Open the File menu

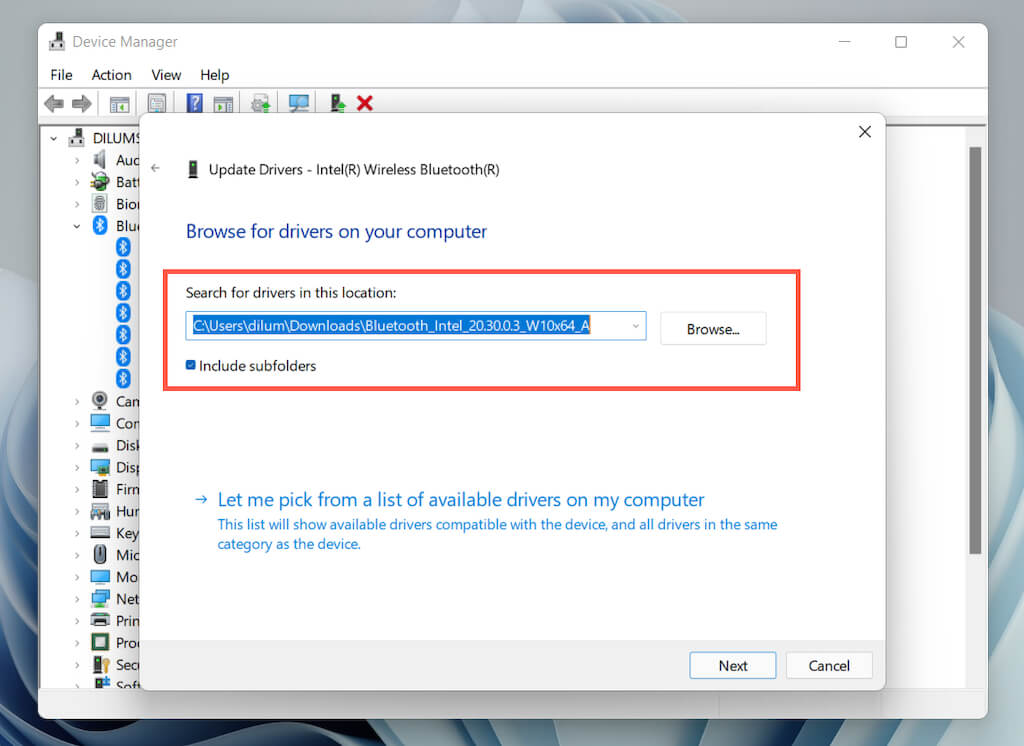(61, 75)
